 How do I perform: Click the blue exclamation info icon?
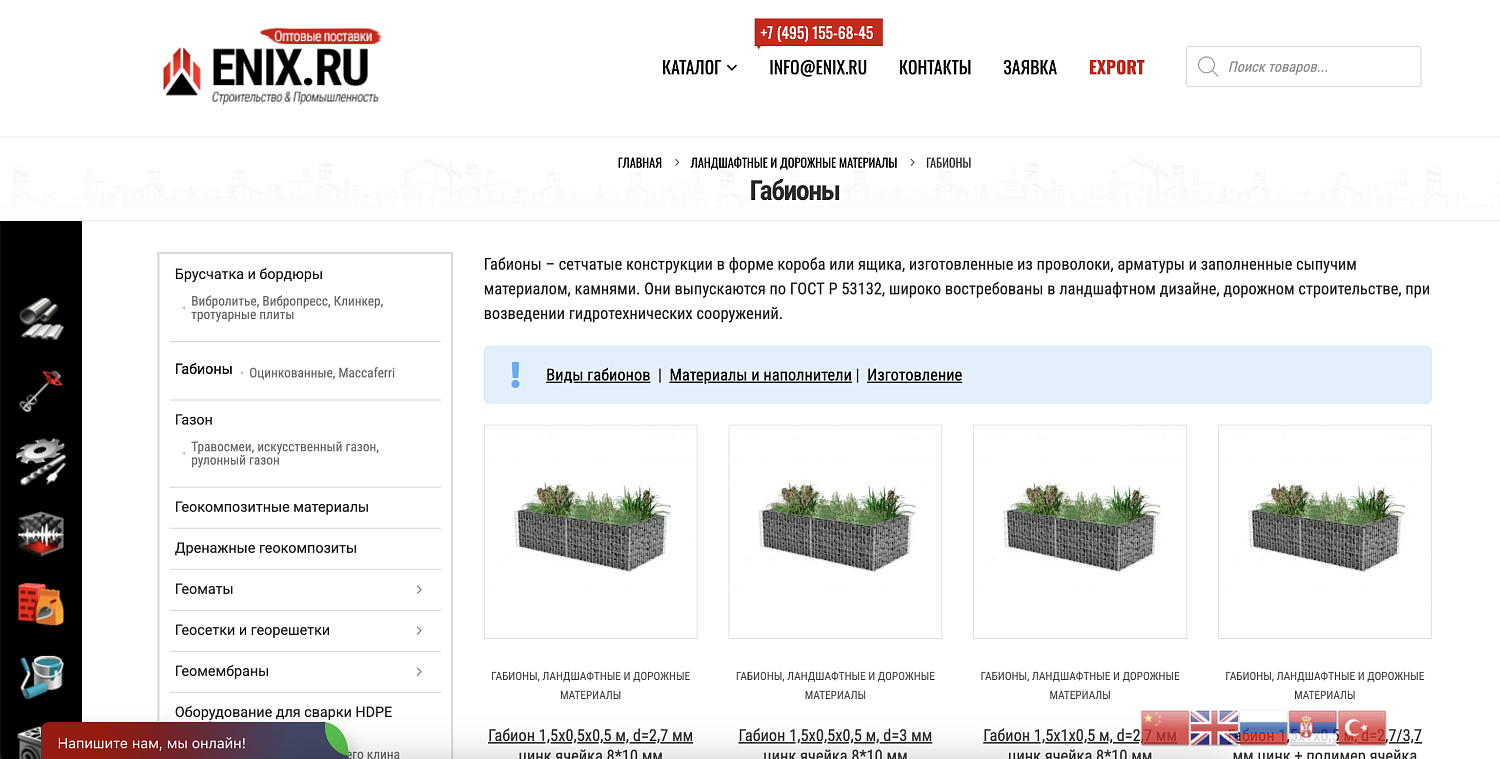[x=516, y=373]
